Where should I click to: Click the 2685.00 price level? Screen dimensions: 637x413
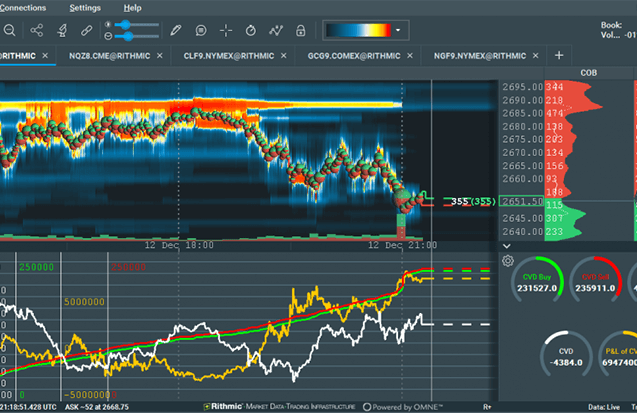(522, 113)
